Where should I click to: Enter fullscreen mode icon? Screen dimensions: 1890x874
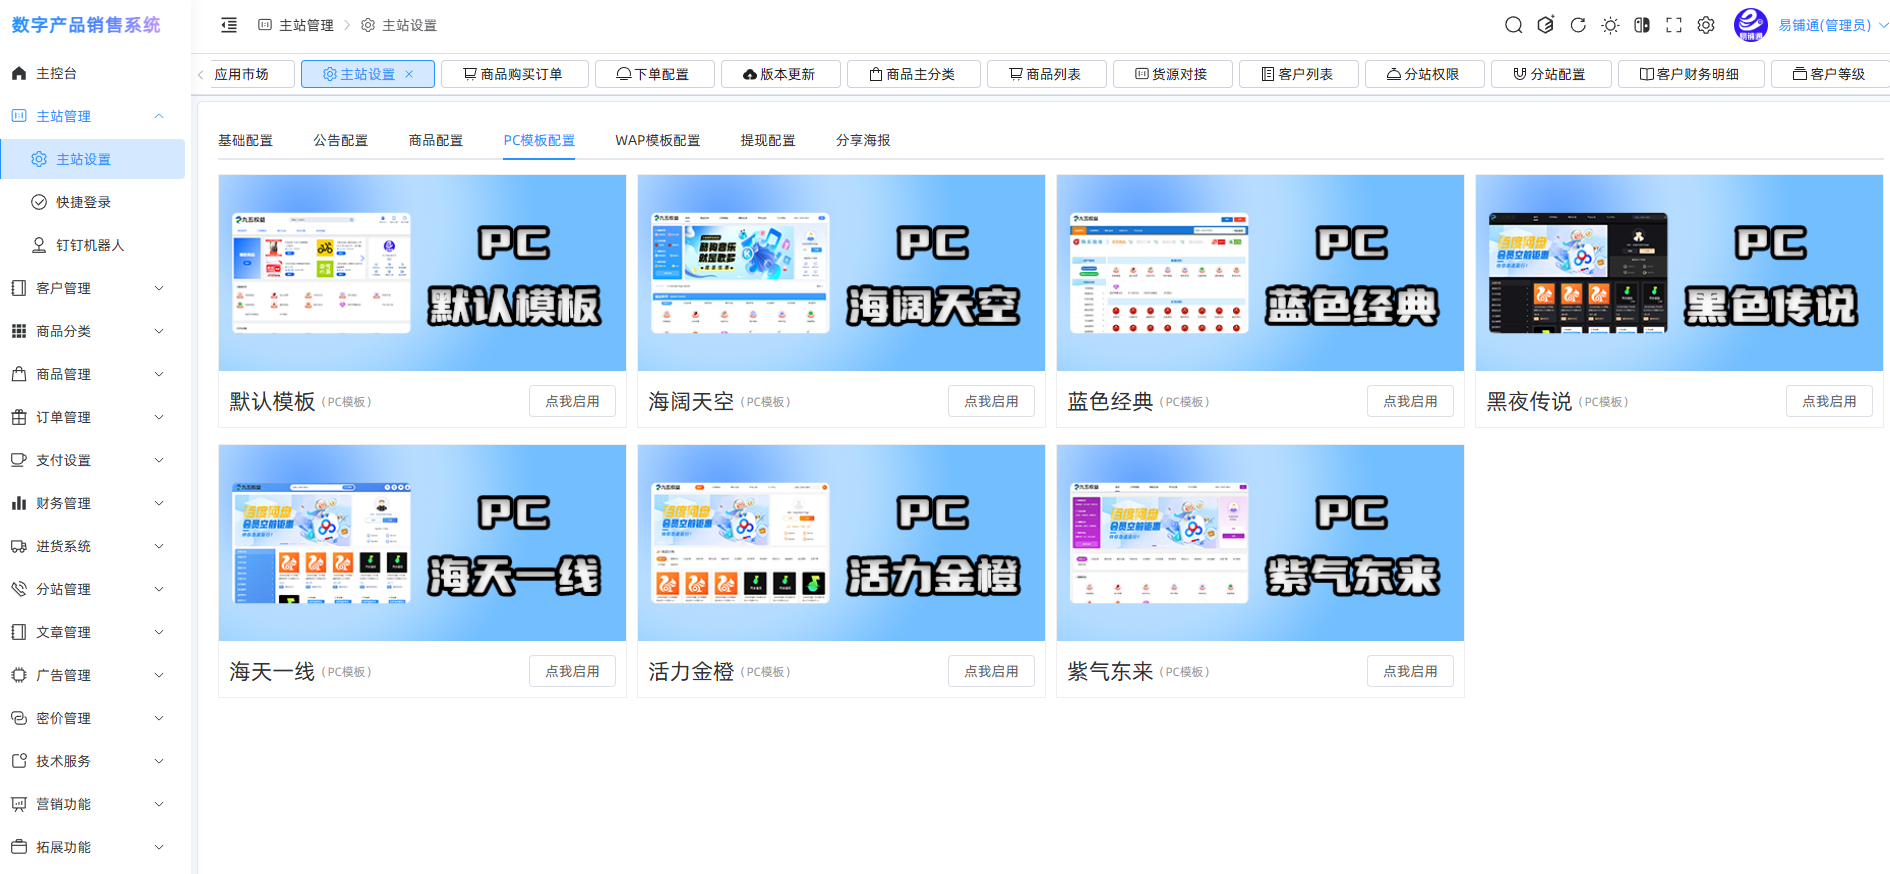pyautogui.click(x=1674, y=25)
